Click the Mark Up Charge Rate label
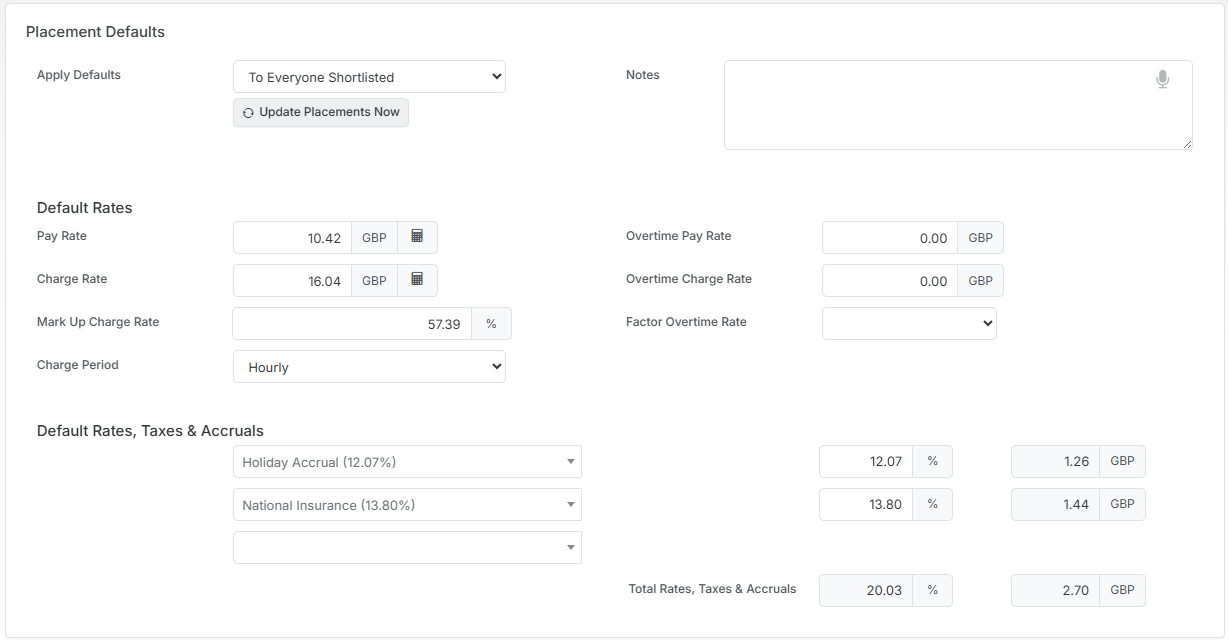1228x640 pixels. pyautogui.click(x=98, y=322)
